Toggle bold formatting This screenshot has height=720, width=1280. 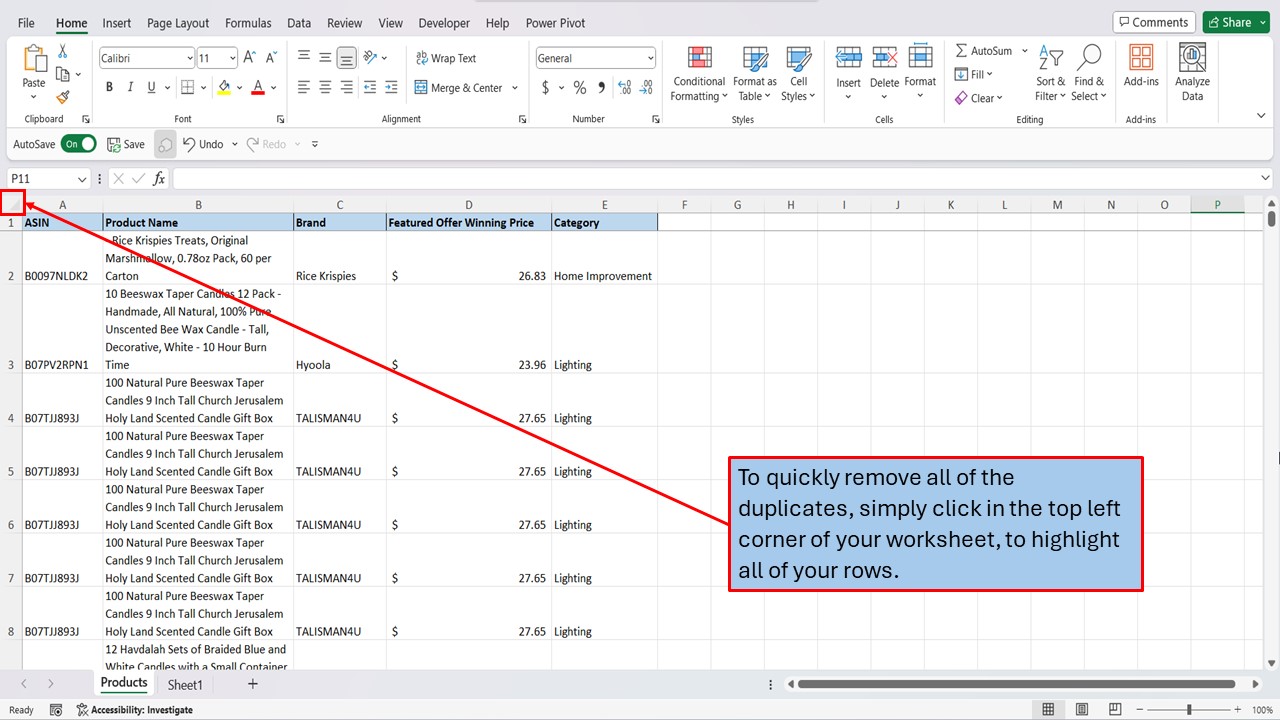(109, 87)
